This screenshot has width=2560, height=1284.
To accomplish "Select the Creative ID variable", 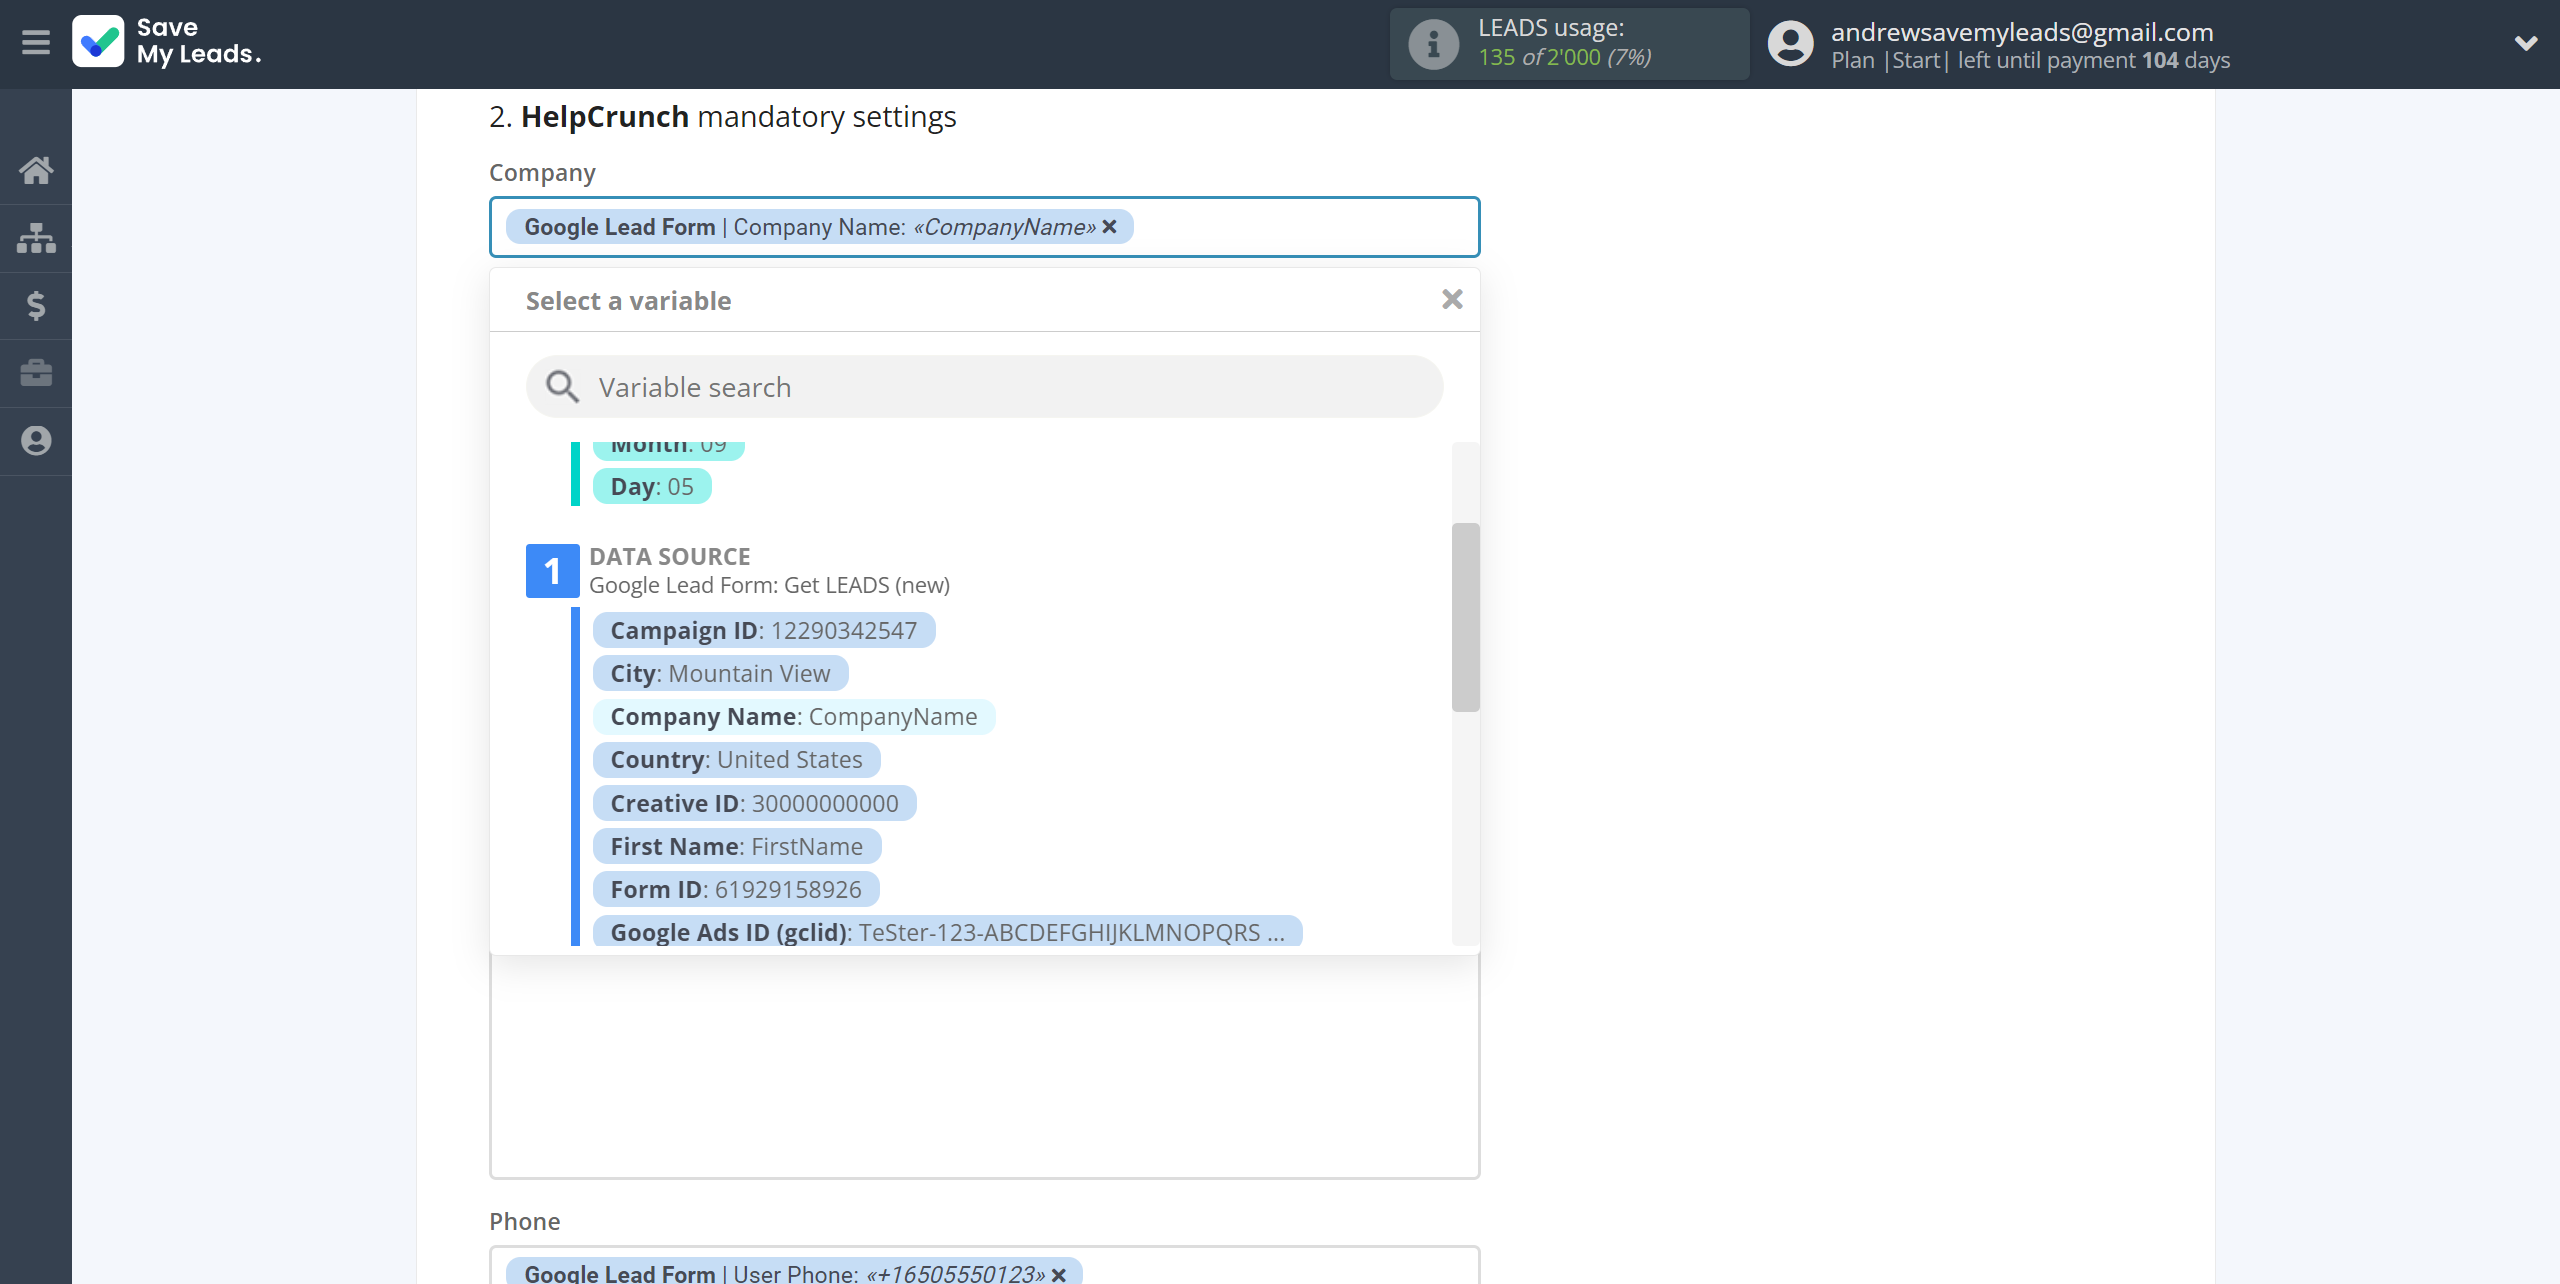I will 754,804.
